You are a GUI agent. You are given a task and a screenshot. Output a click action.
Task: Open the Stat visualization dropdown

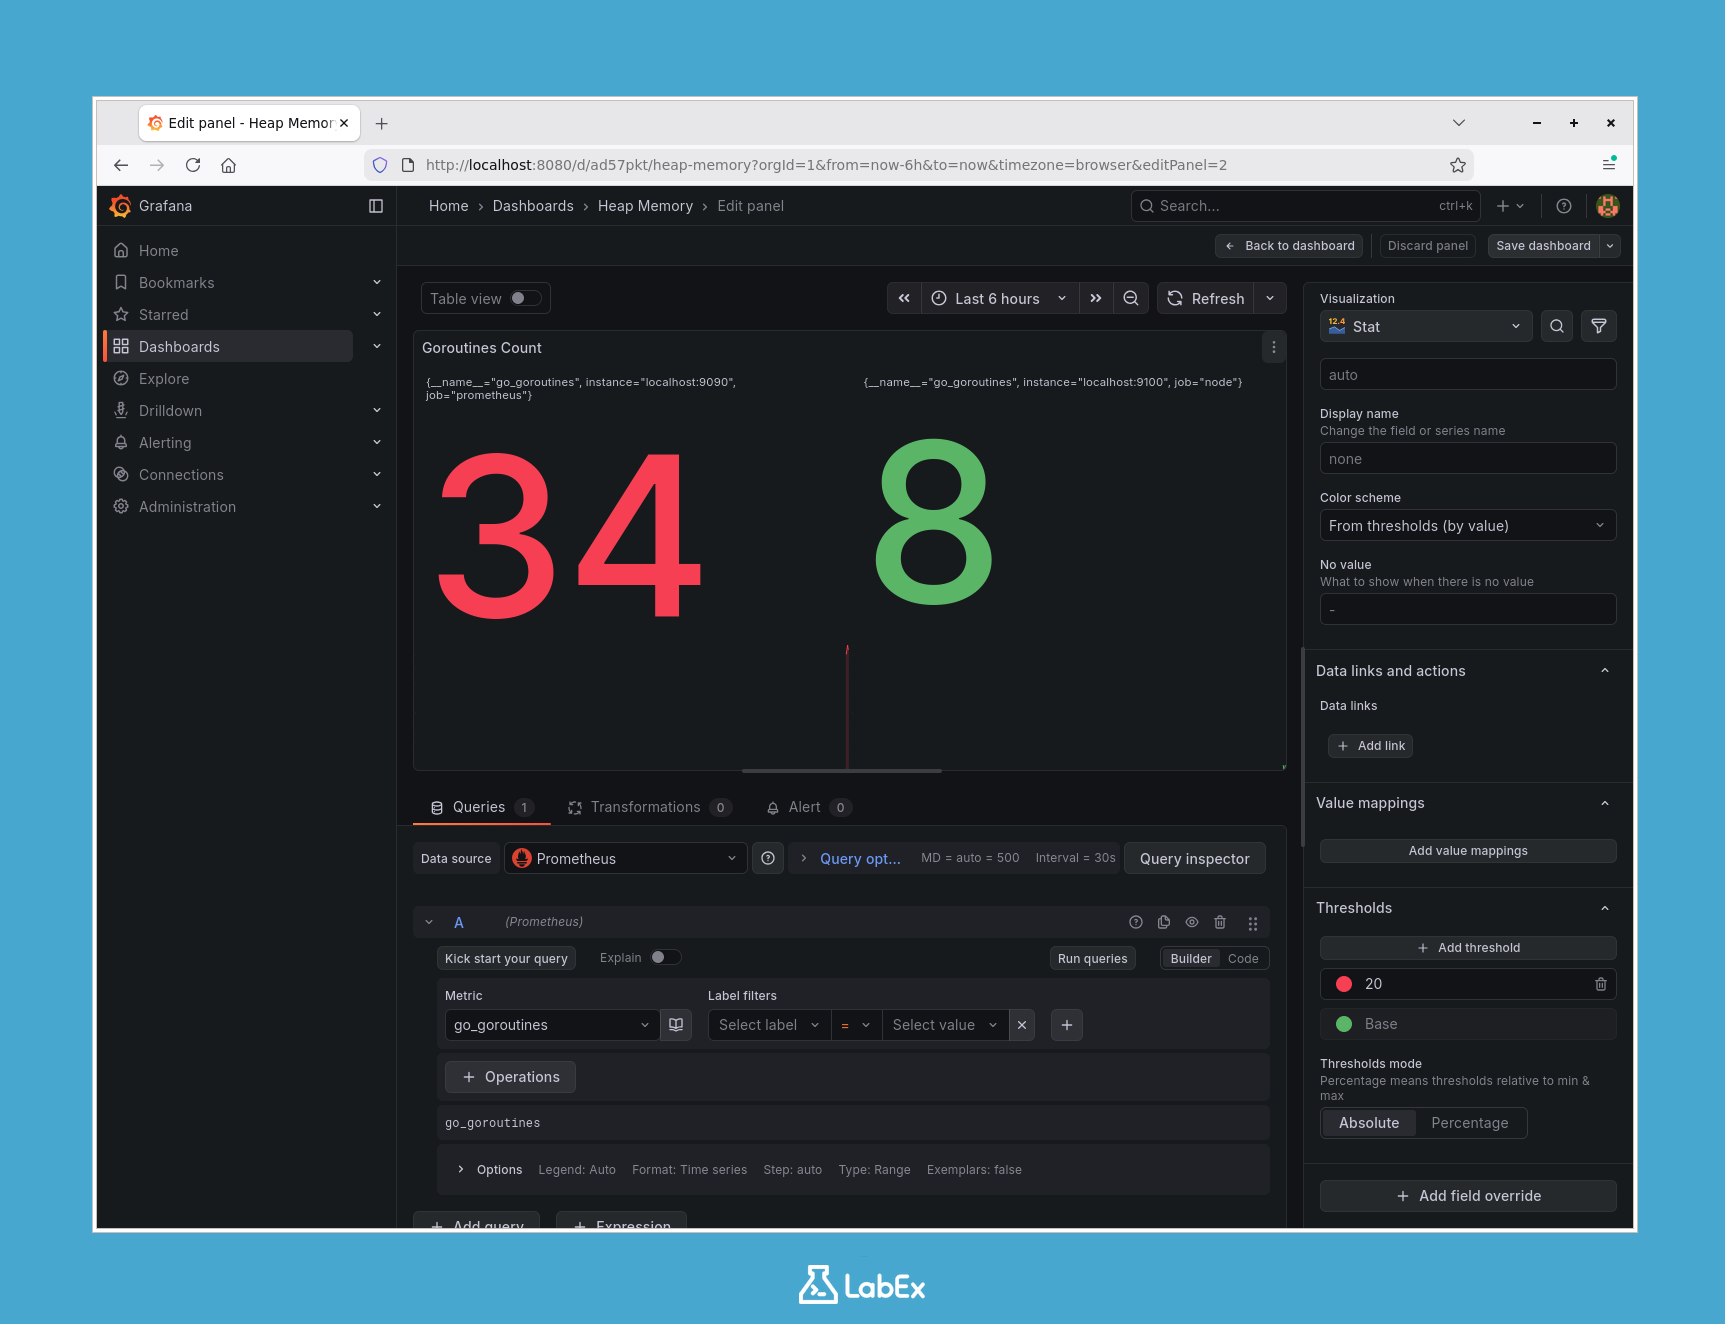(1426, 326)
